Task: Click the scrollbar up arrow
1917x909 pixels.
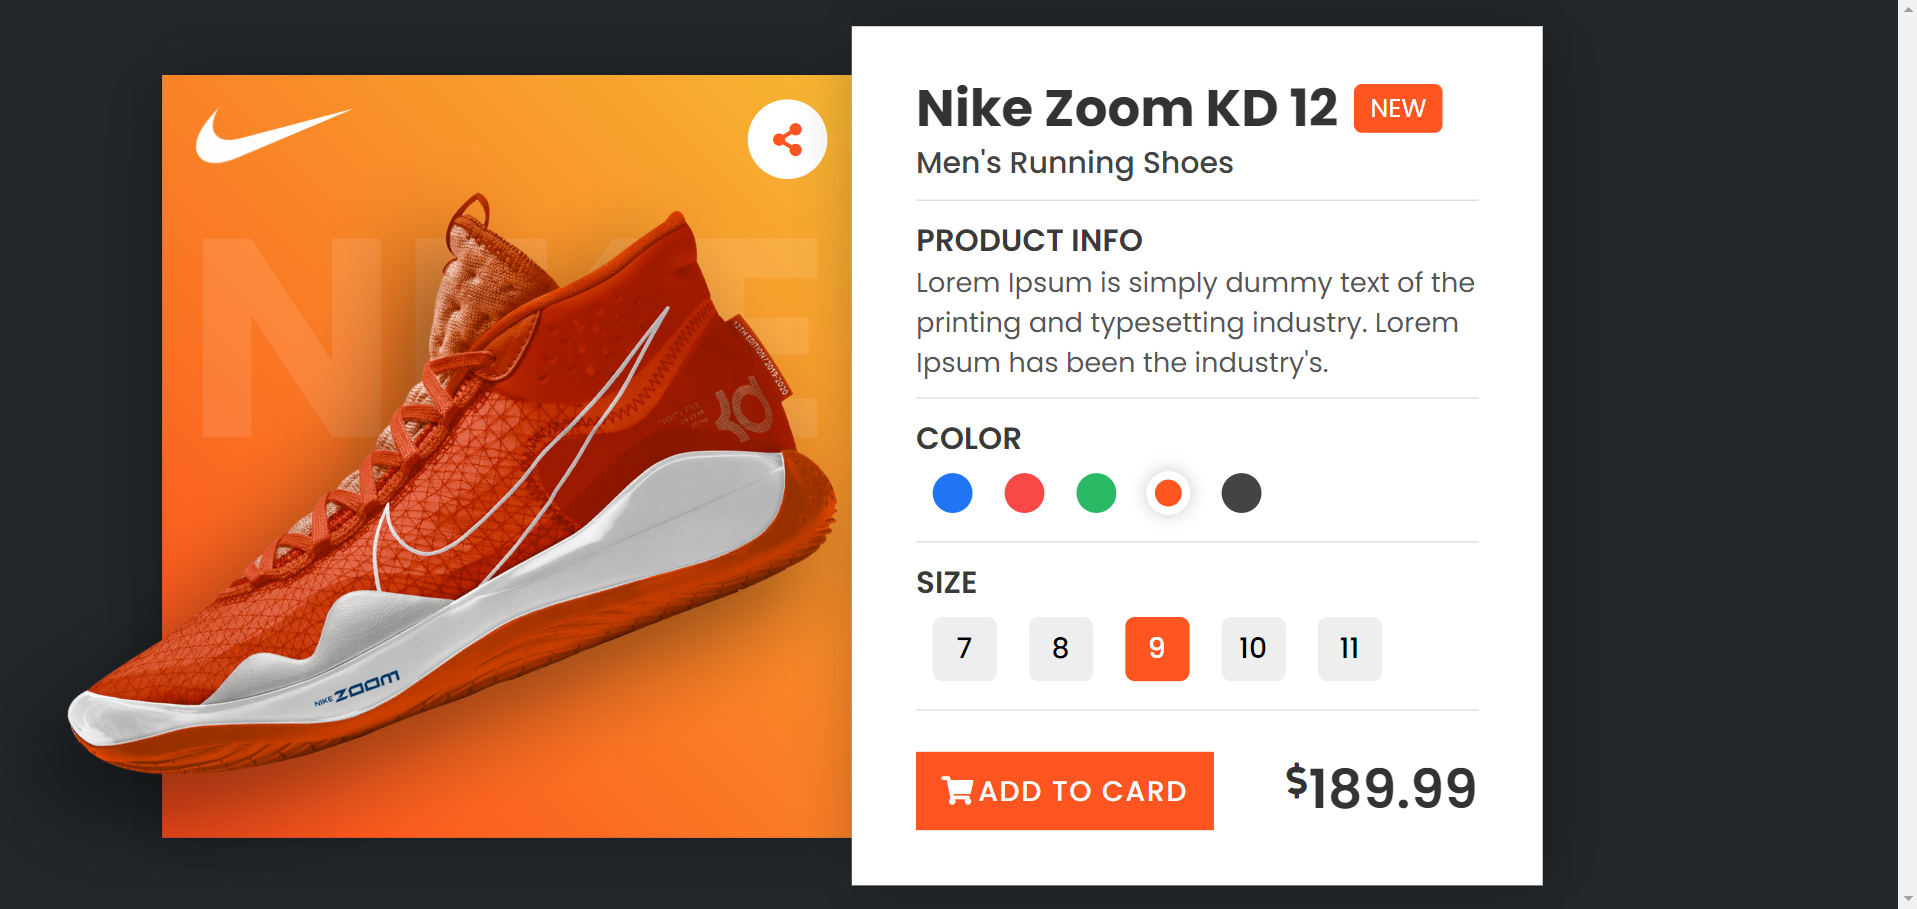Action: tap(1906, 8)
